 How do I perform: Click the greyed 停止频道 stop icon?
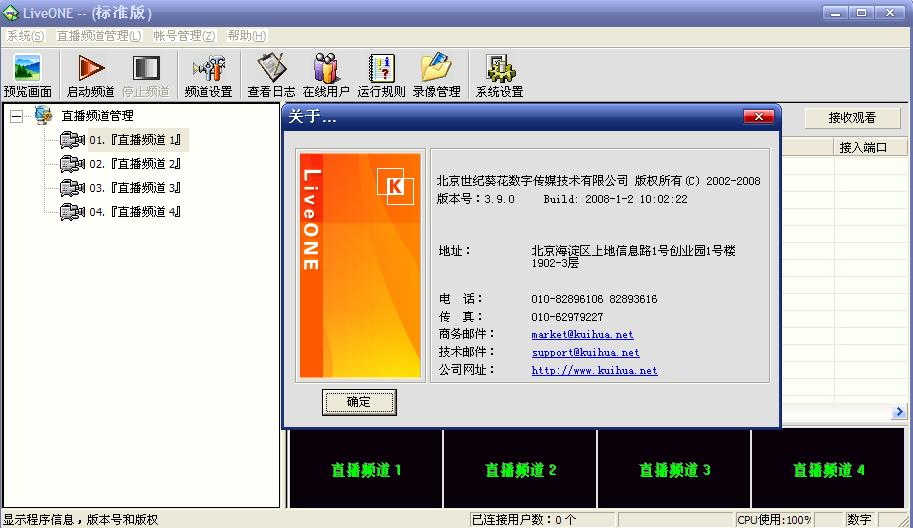pyautogui.click(x=146, y=76)
